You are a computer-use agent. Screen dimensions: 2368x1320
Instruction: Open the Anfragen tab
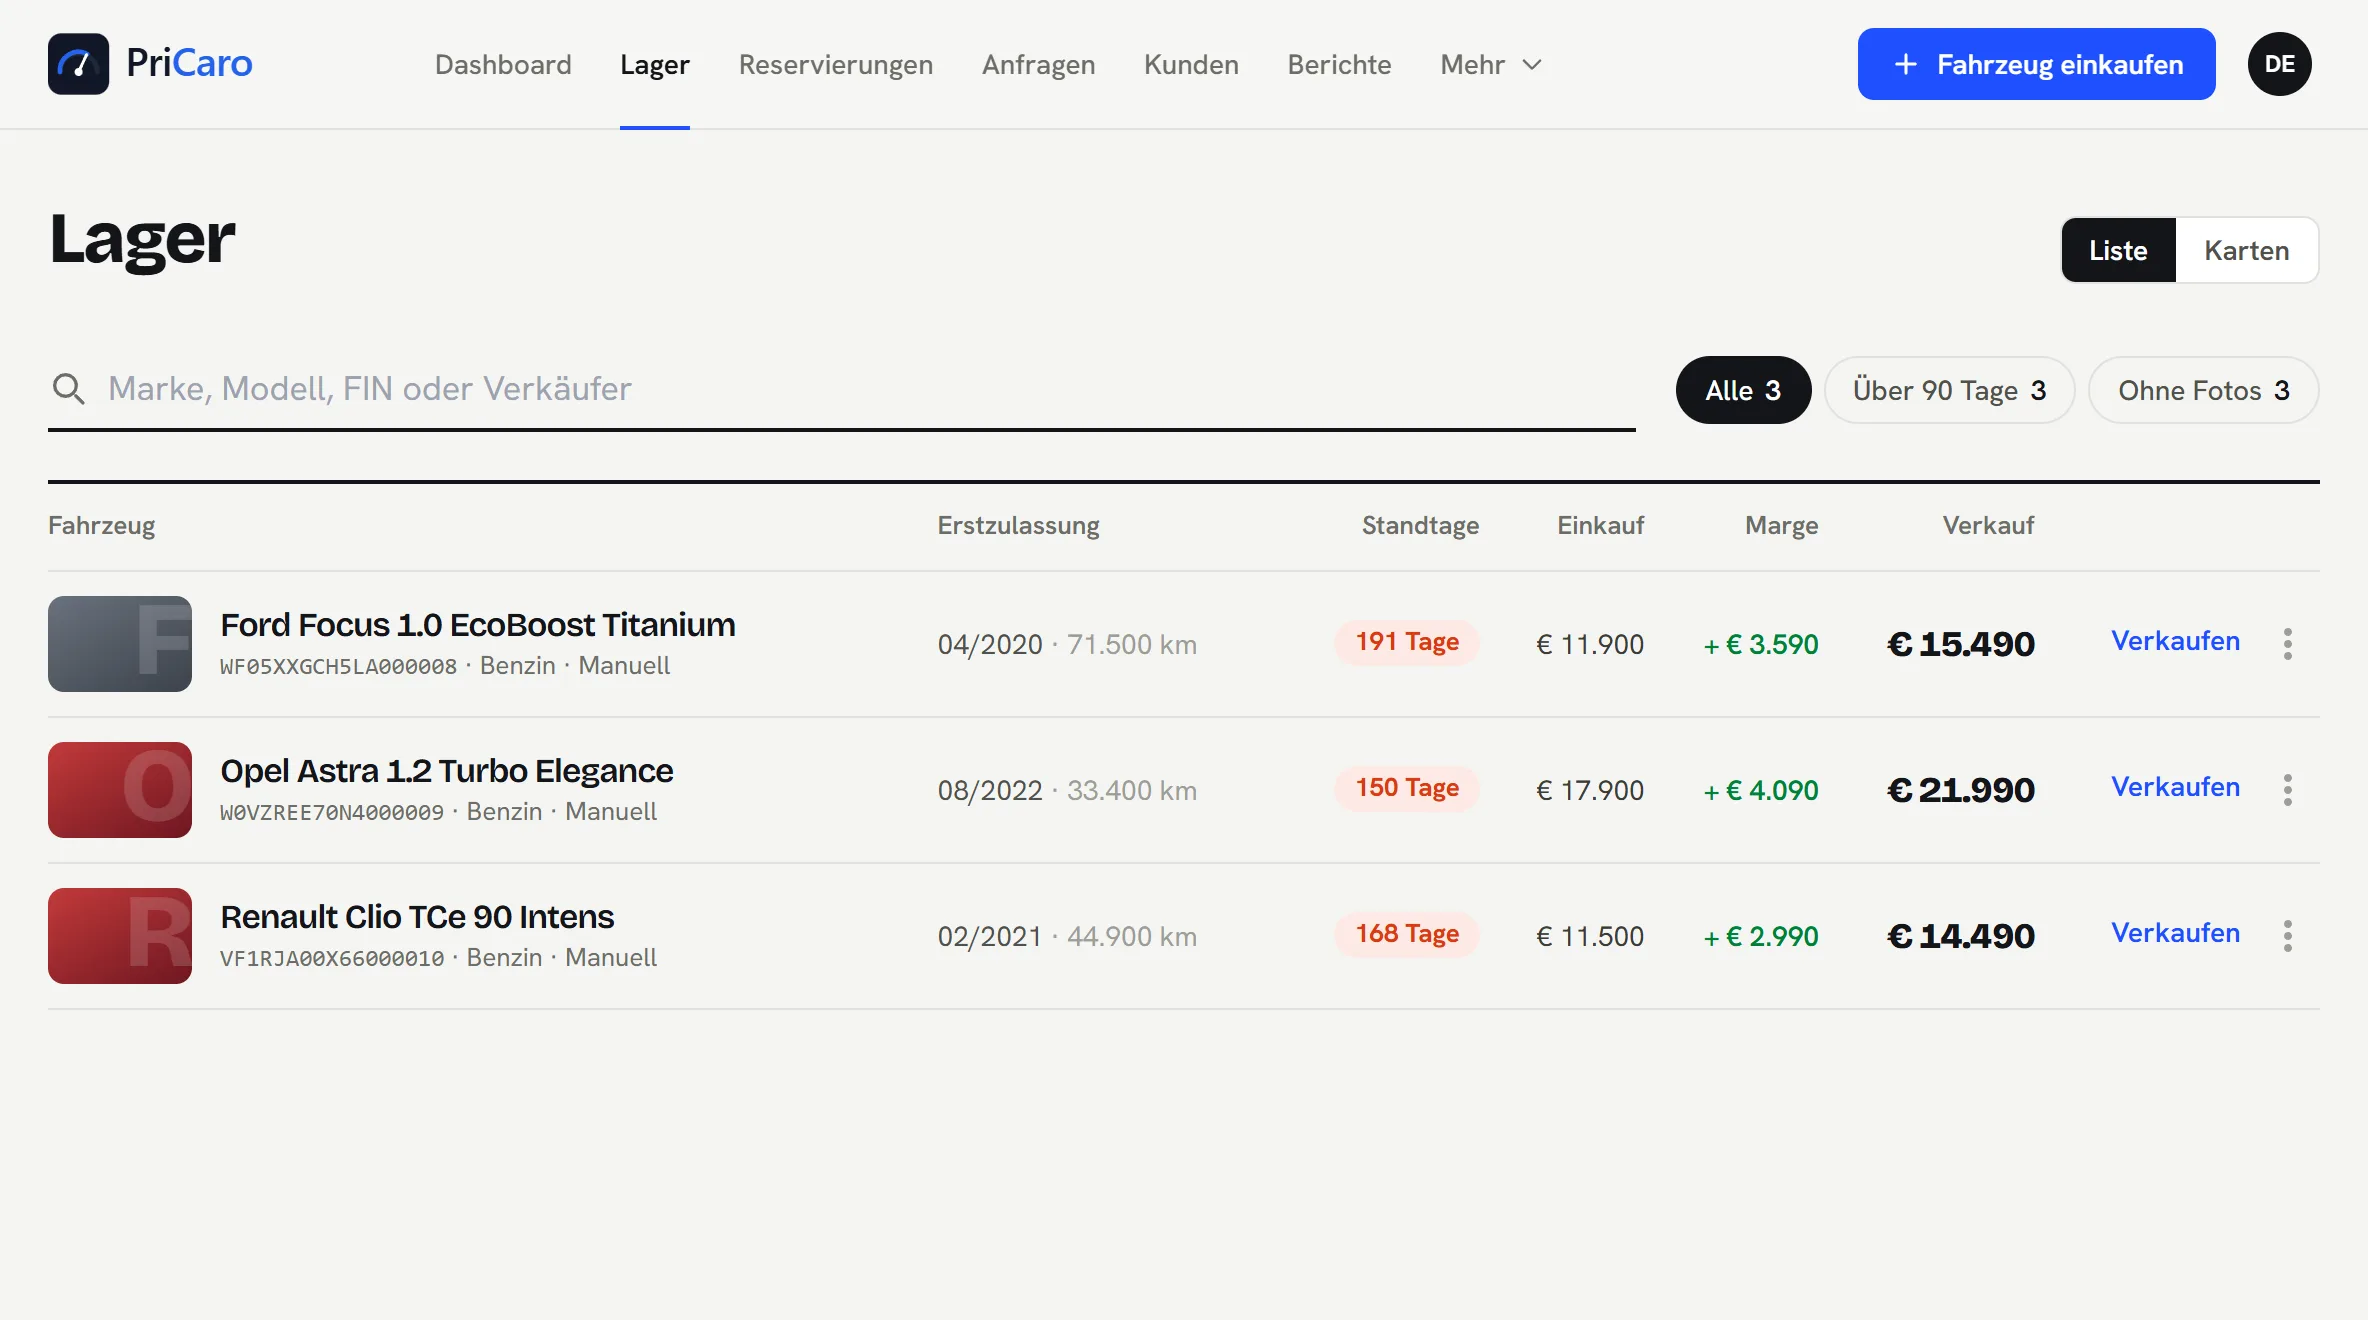coord(1038,64)
